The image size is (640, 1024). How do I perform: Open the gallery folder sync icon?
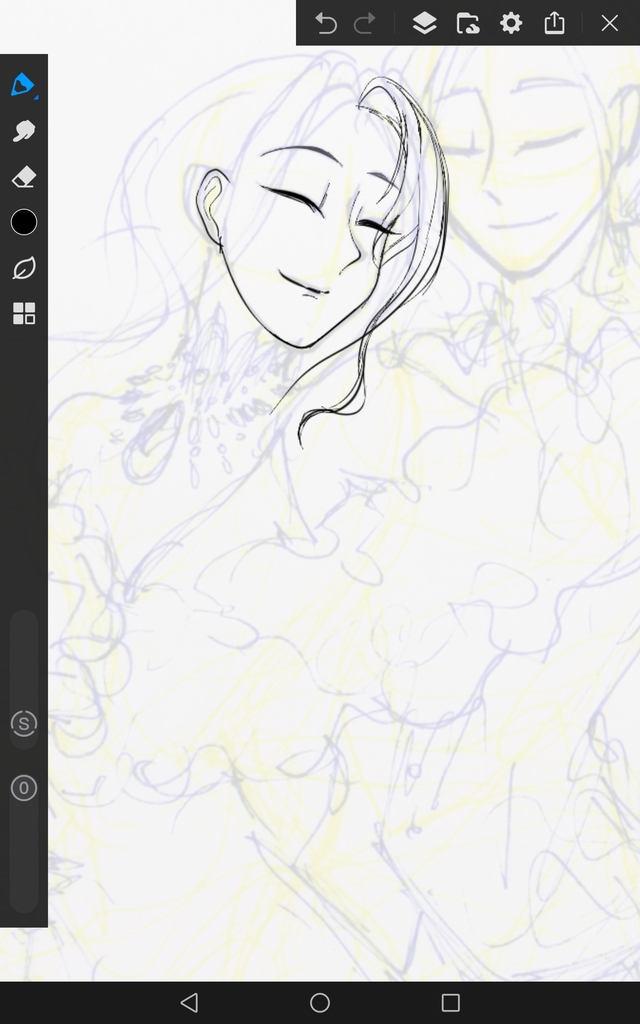coord(468,23)
